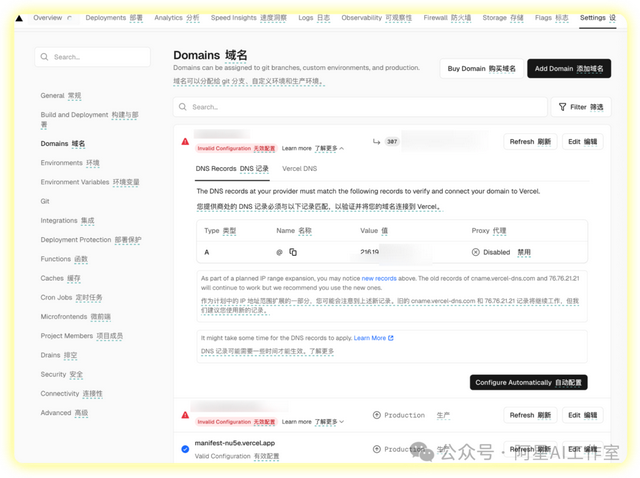
Task: Open Project Members settings
Action: [82, 336]
